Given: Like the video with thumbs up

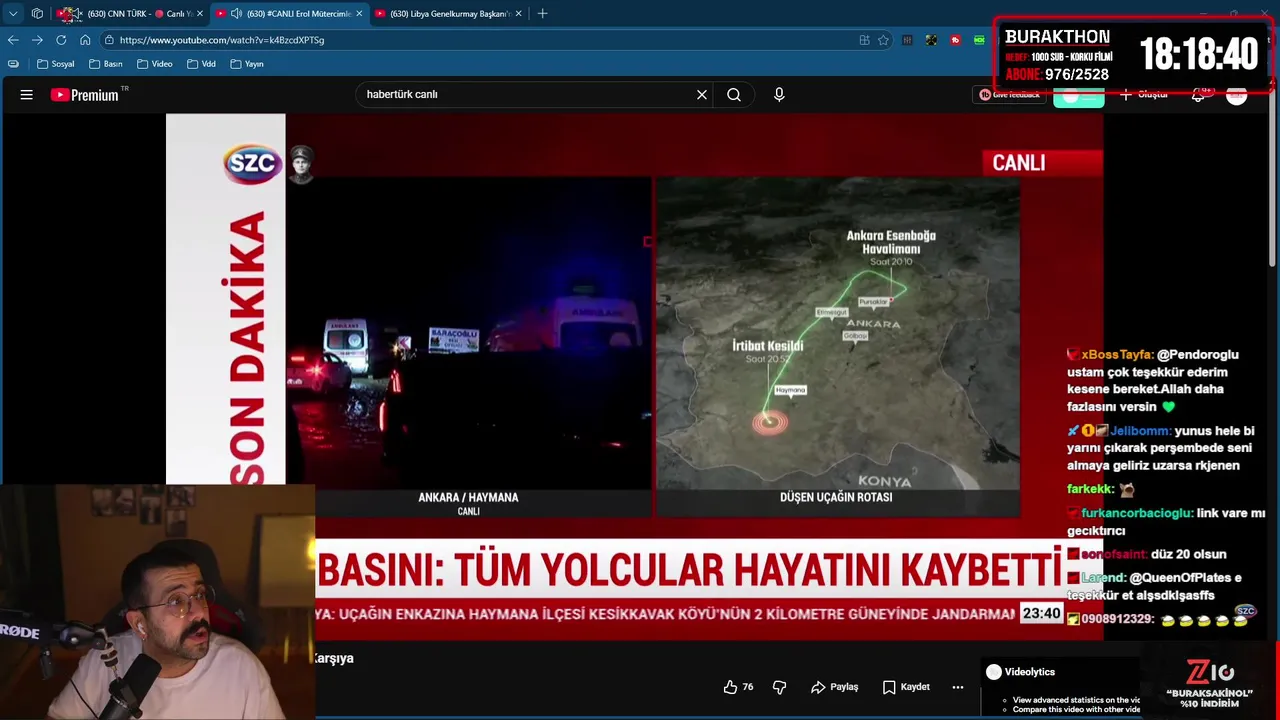Looking at the screenshot, I should click(730, 687).
